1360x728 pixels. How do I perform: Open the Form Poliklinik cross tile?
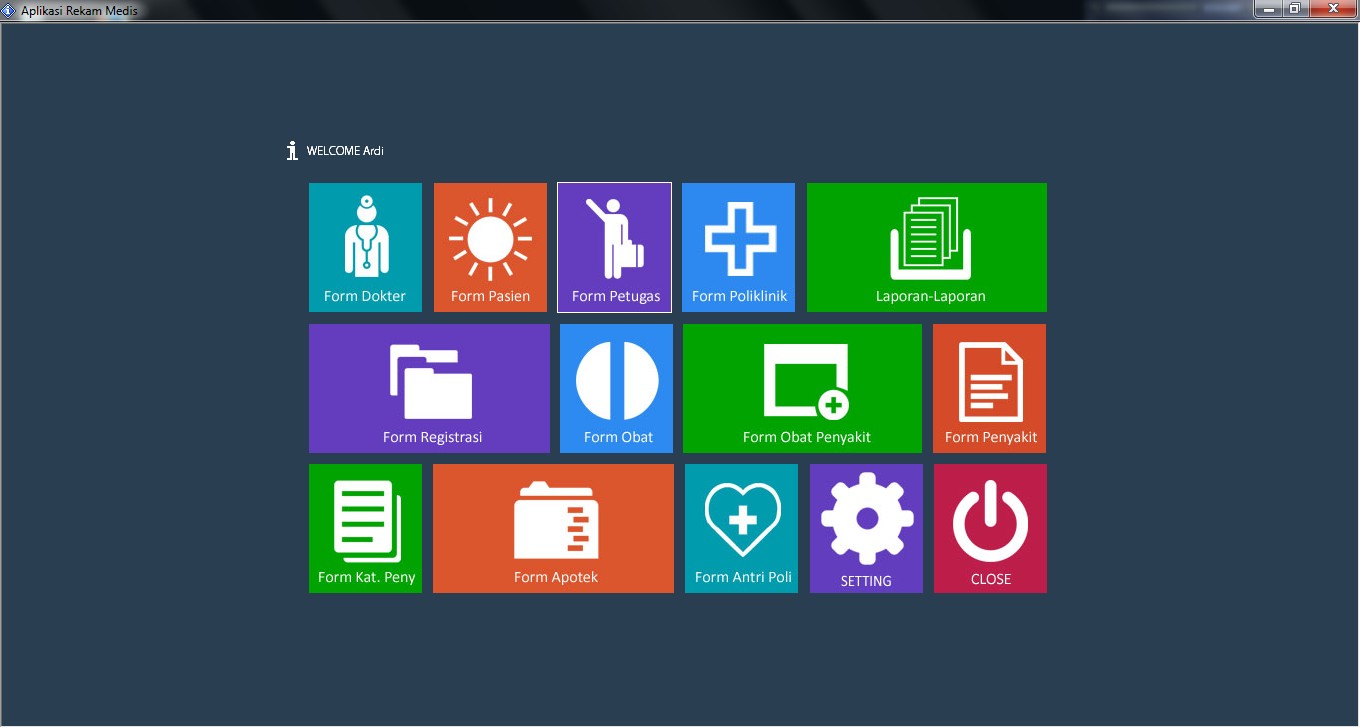[738, 247]
